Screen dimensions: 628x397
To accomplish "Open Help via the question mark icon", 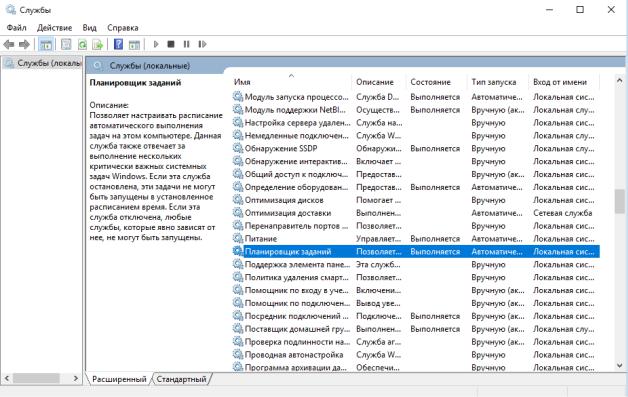I will pyautogui.click(x=118, y=44).
